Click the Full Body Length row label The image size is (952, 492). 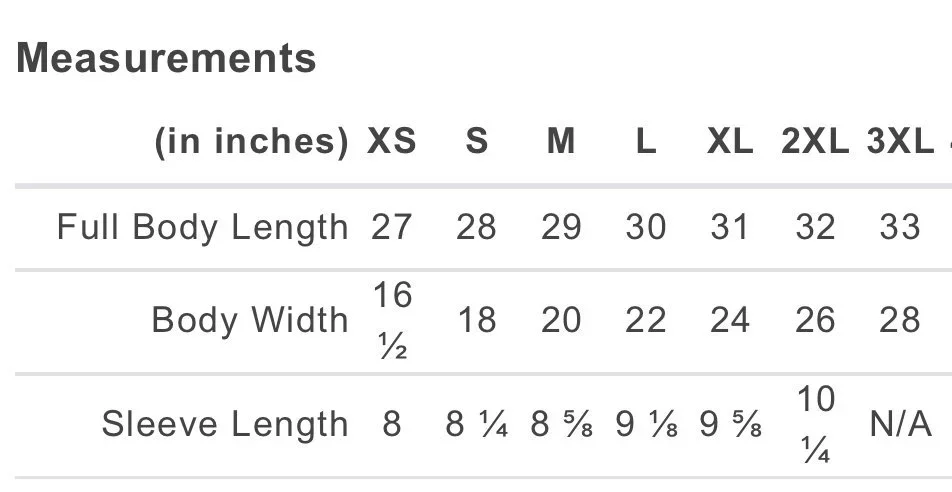click(203, 228)
